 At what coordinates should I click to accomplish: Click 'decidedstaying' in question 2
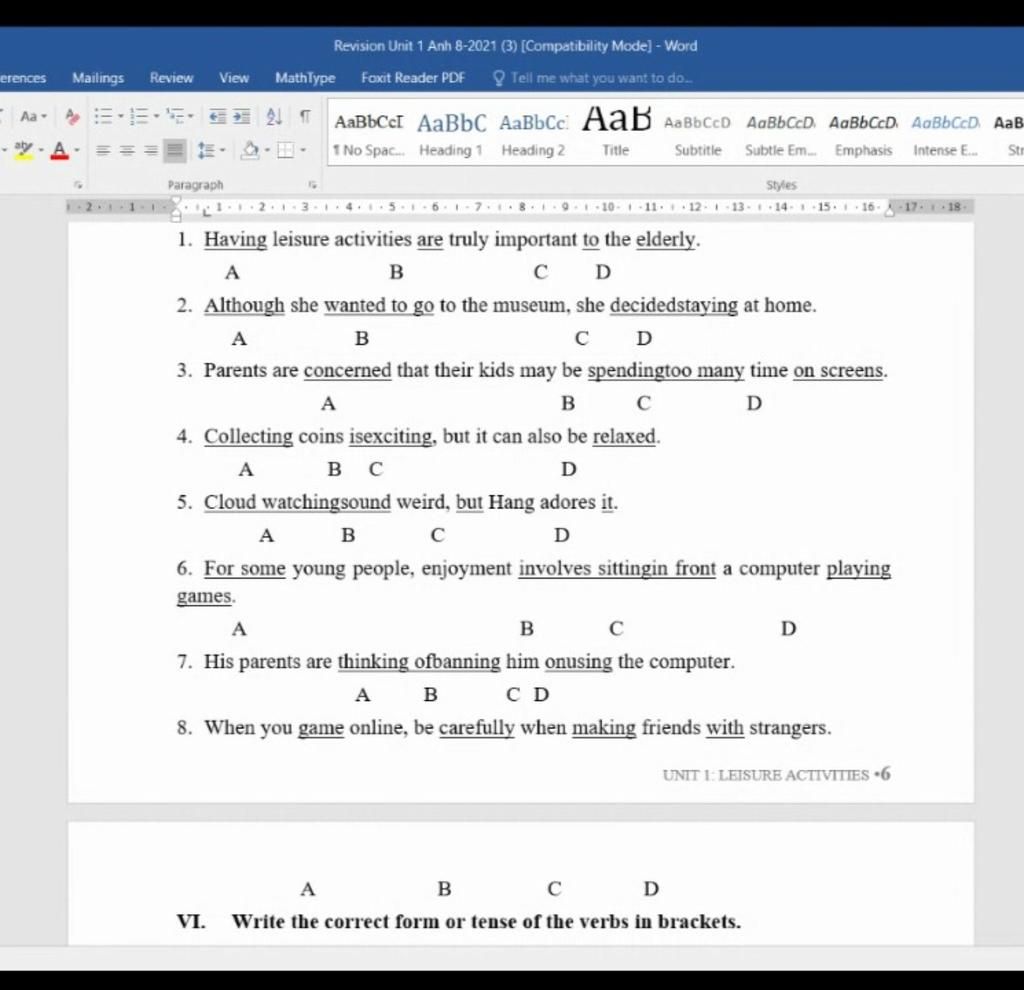click(674, 306)
